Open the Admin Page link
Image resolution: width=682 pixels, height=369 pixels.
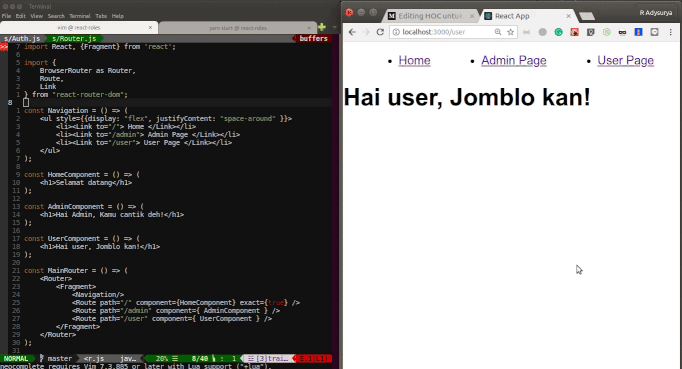coord(514,60)
